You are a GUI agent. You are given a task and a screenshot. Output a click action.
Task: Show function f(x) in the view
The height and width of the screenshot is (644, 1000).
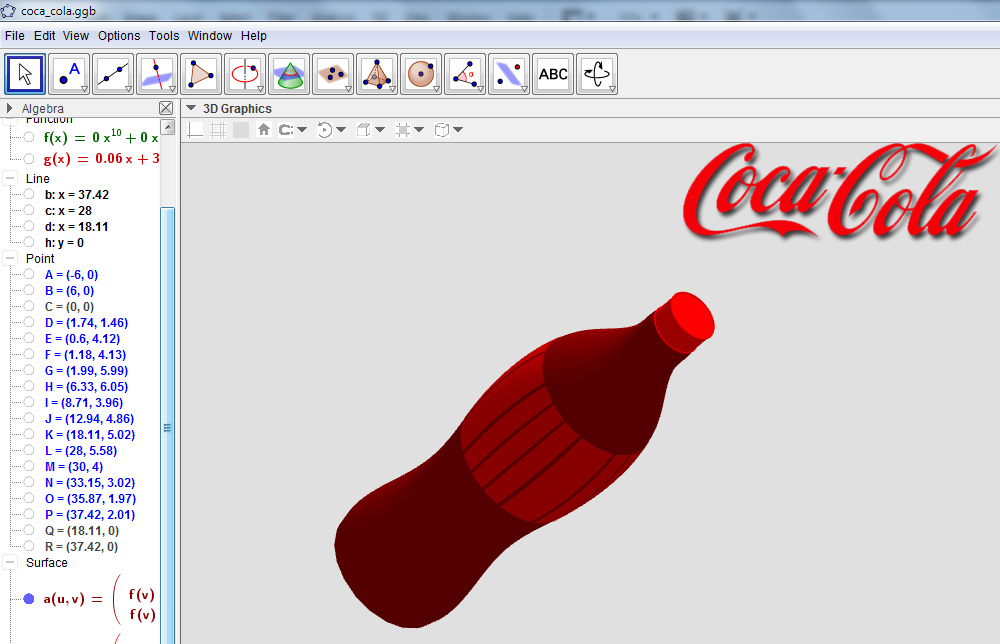pos(29,137)
